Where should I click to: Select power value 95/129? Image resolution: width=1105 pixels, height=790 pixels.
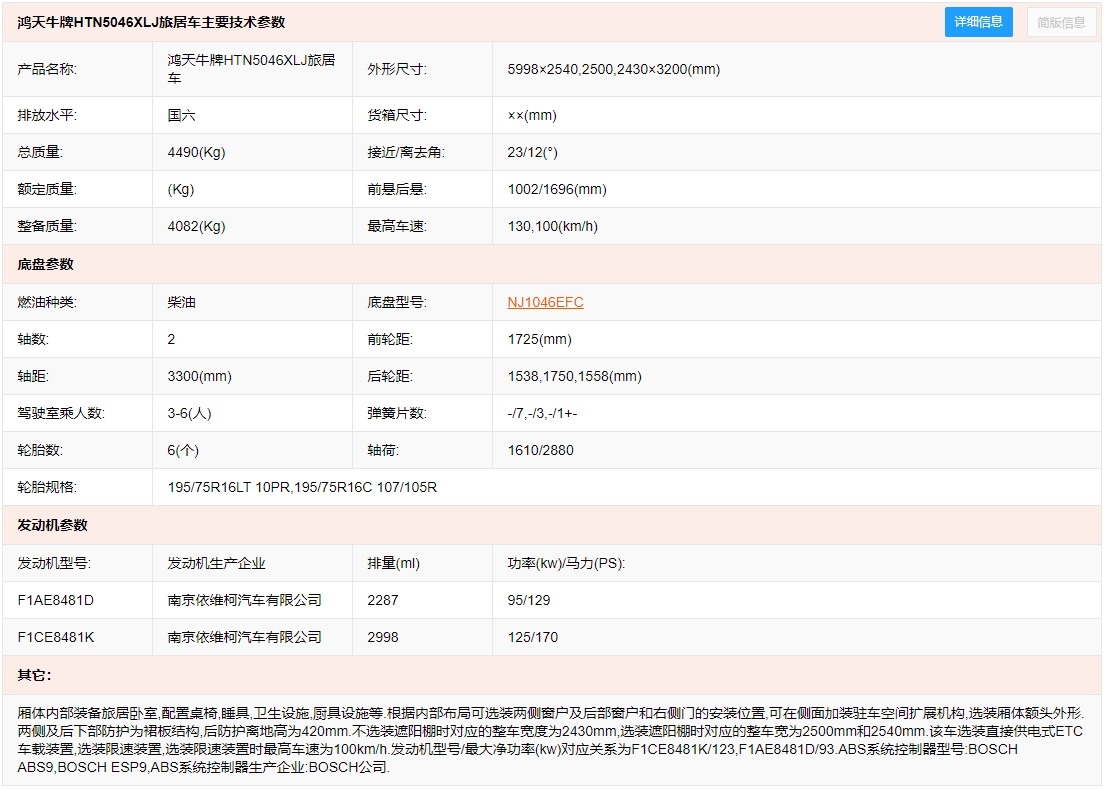tap(529, 600)
